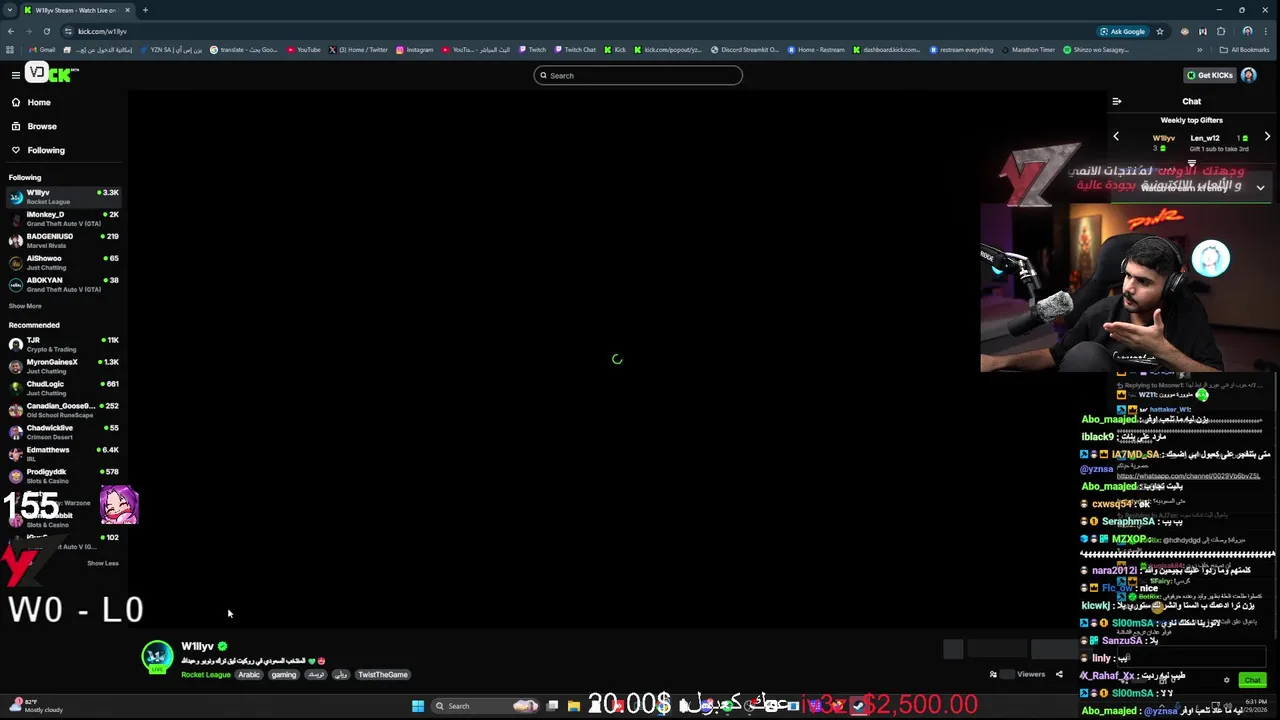
Task: Select the gaming tag
Action: [283, 675]
